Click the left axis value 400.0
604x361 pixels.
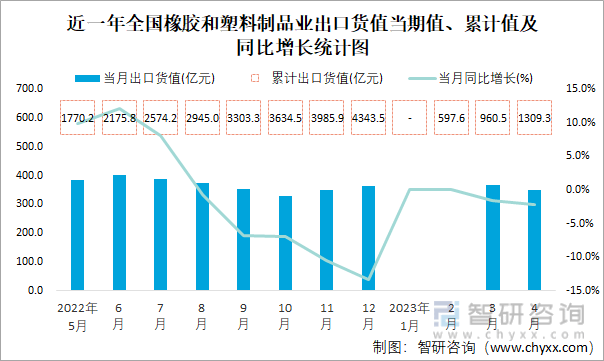[x=29, y=175]
